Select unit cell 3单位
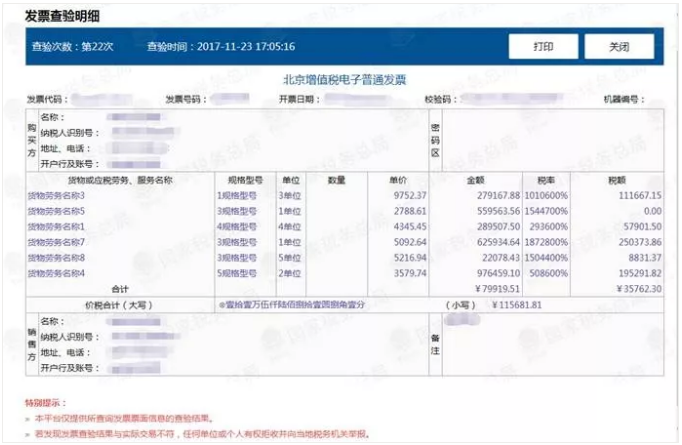Image resolution: width=682 pixels, height=445 pixels. coord(290,196)
